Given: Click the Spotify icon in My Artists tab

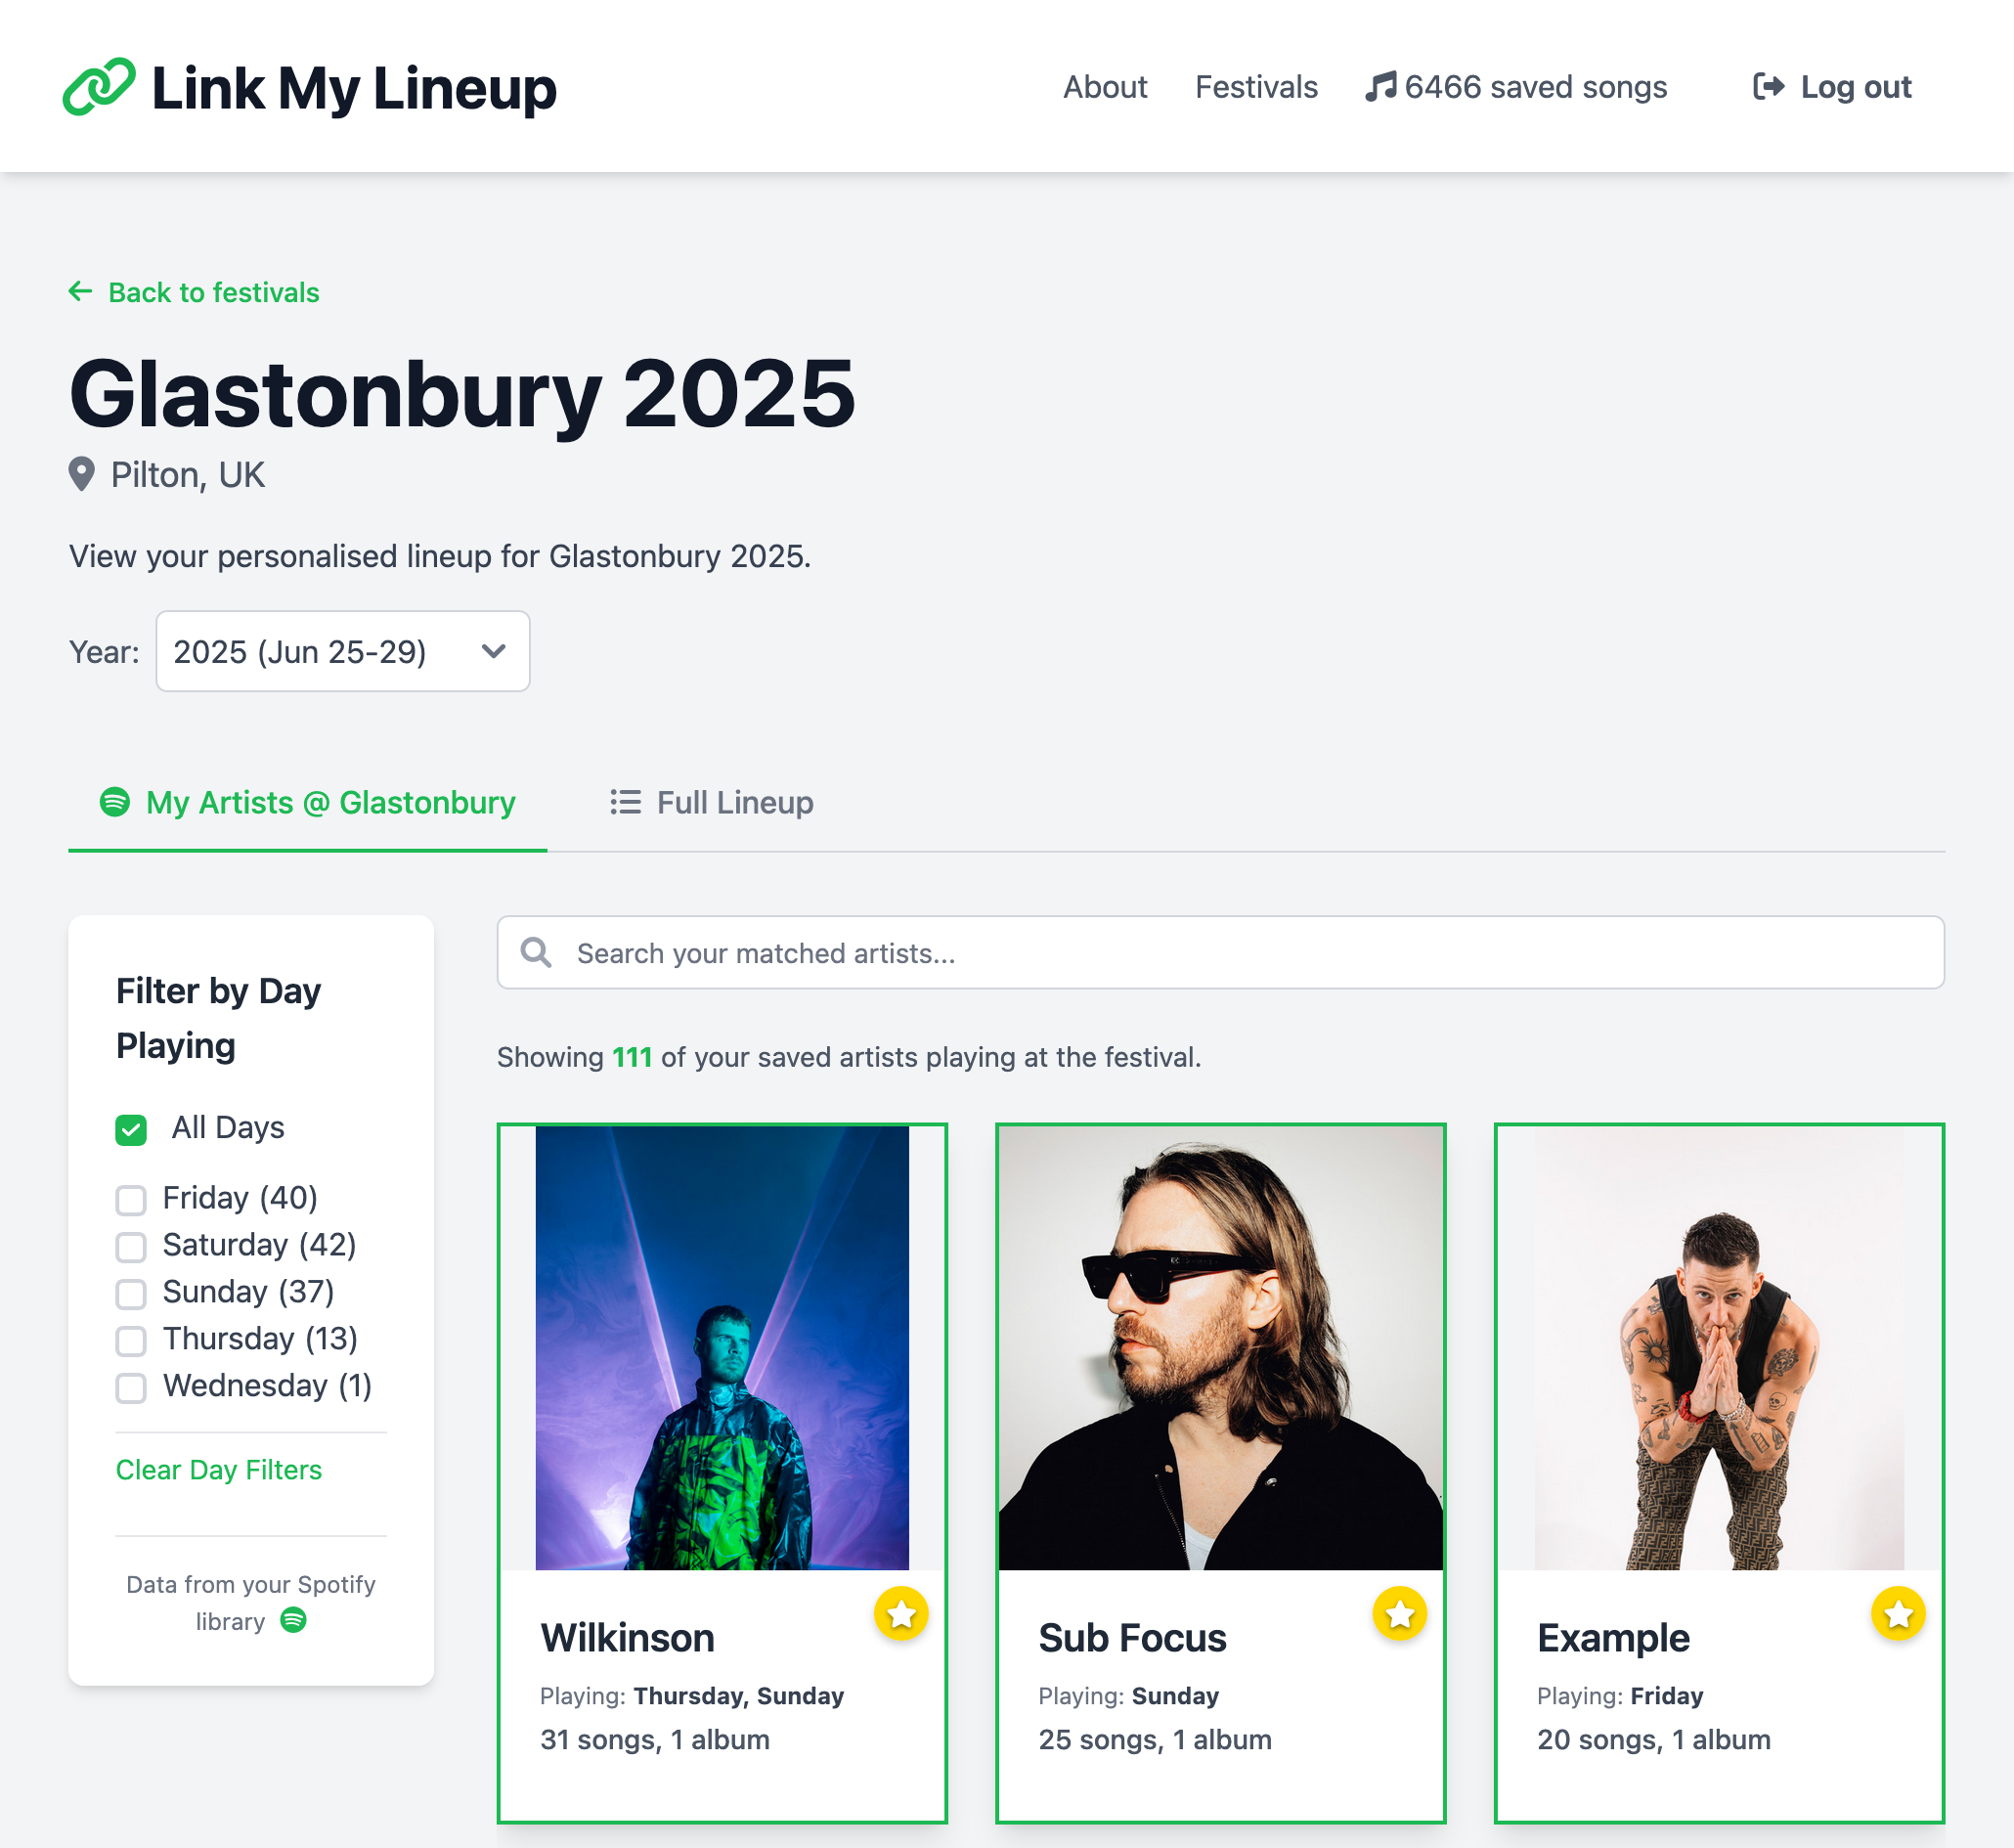Looking at the screenshot, I should coord(115,802).
